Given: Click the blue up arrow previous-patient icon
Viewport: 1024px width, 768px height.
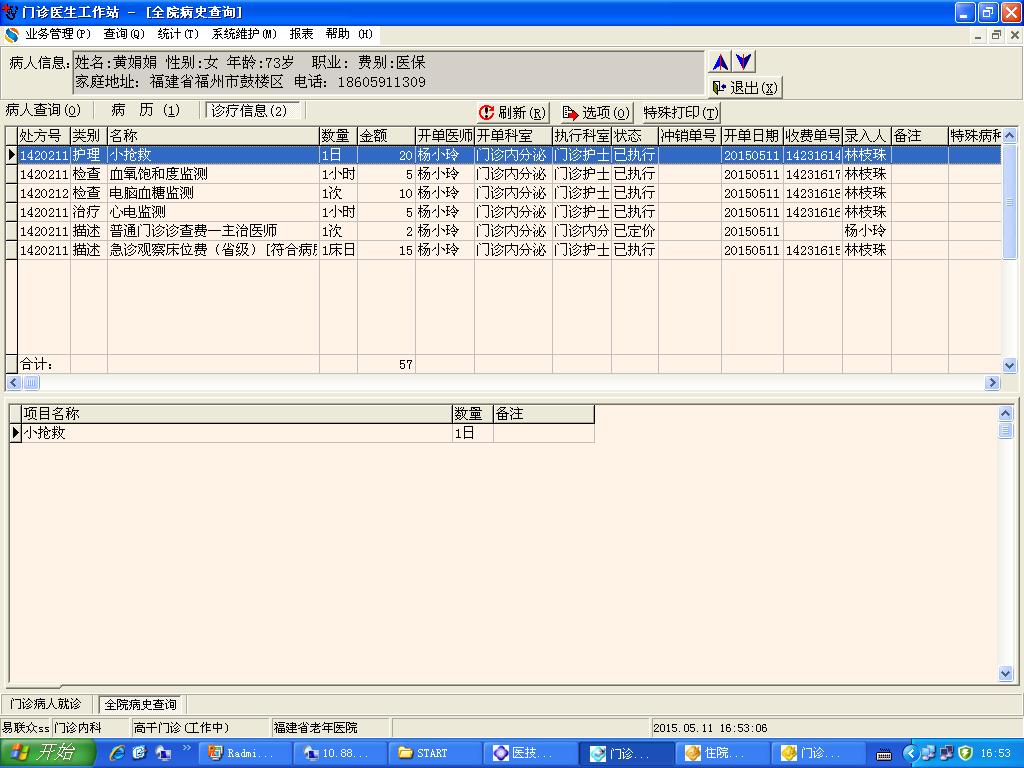Looking at the screenshot, I should click(720, 62).
